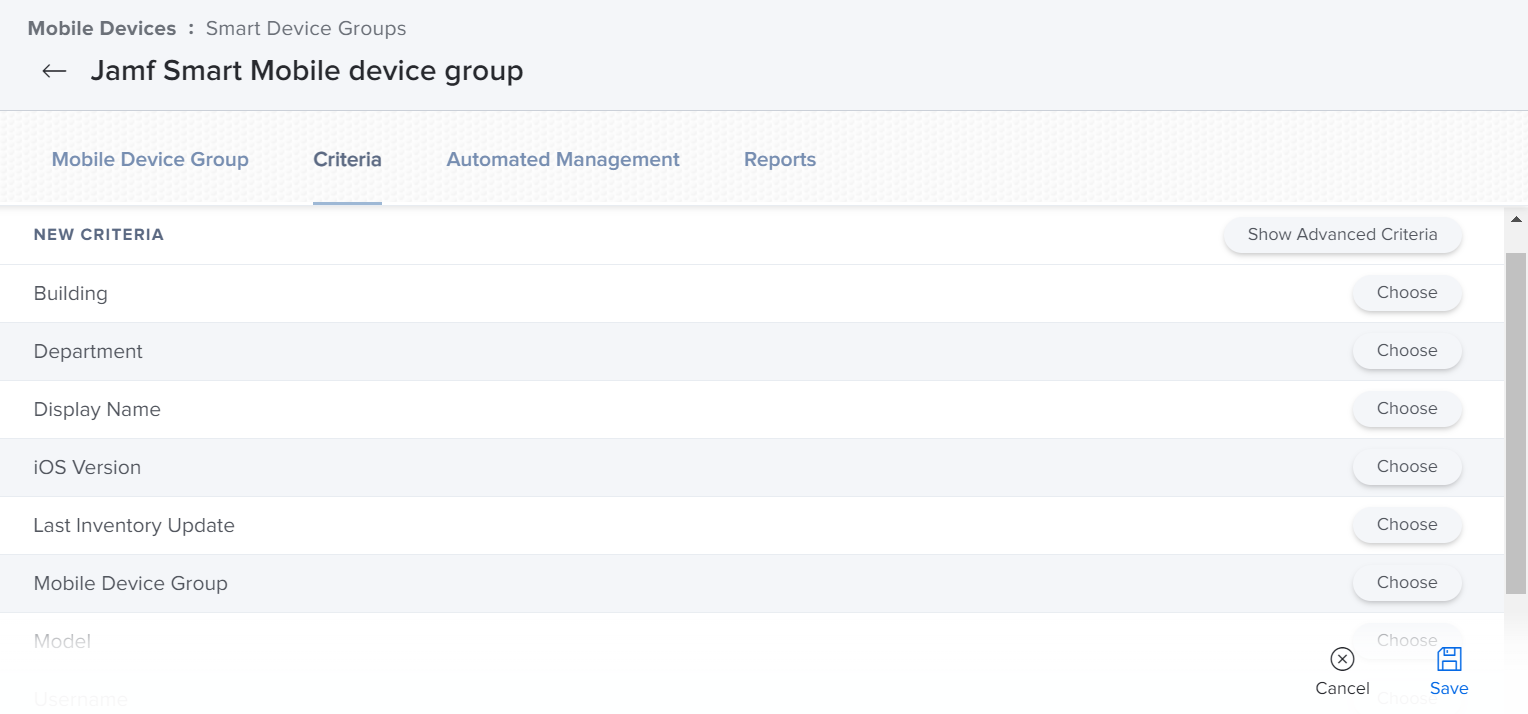The image size is (1528, 714).
Task: Click the Mobile Devices breadcrumb
Action: [x=102, y=28]
